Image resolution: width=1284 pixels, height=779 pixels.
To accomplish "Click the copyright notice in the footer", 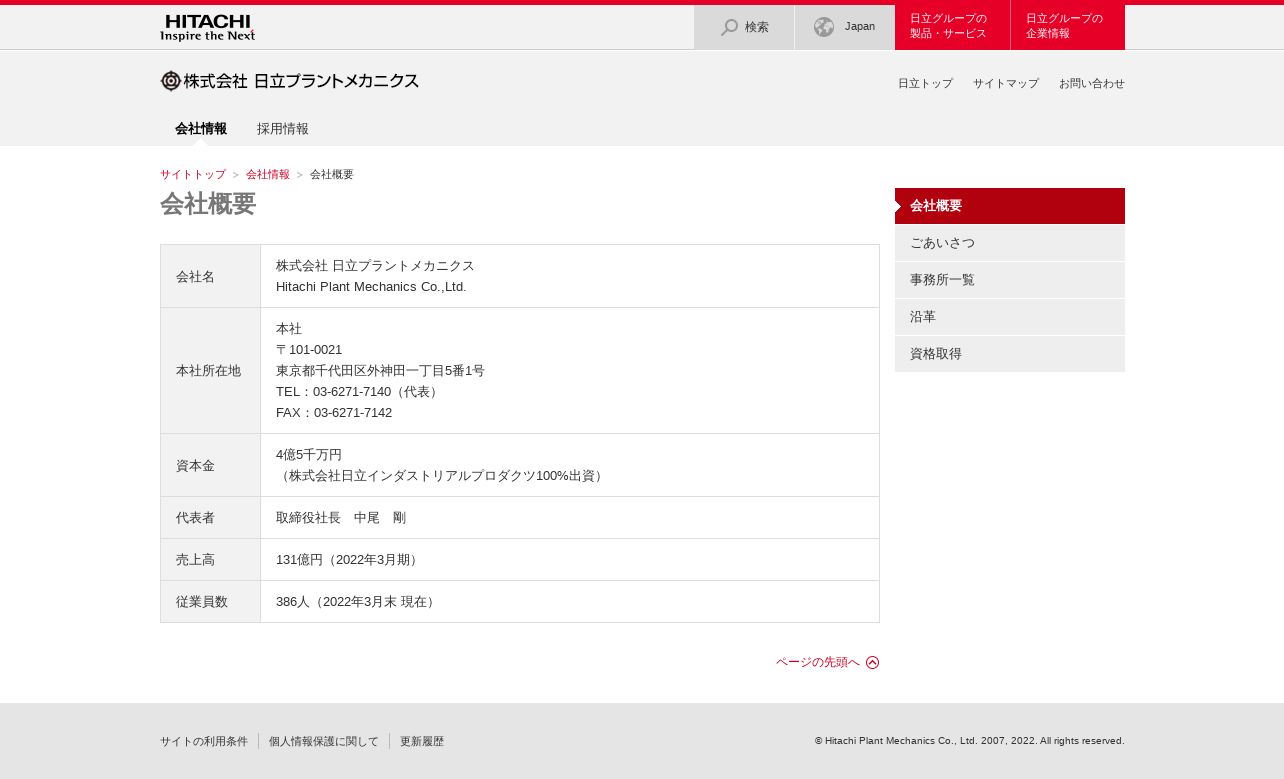I will click(970, 741).
